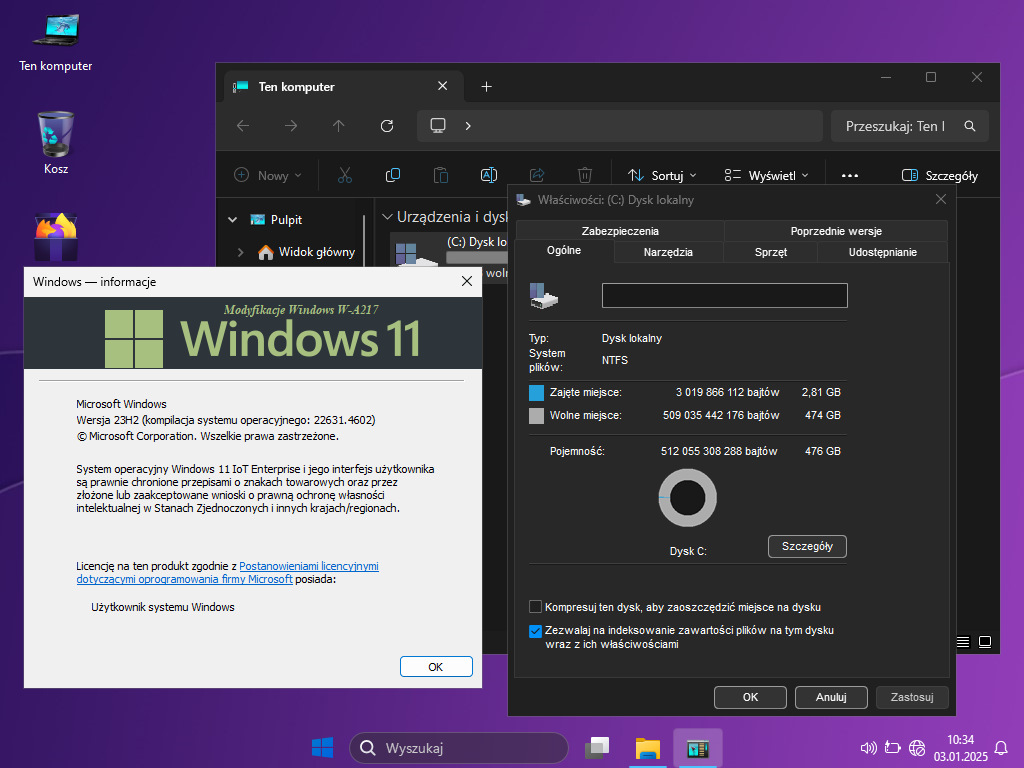Click the disk label text field
This screenshot has height=768, width=1024.
click(x=724, y=295)
